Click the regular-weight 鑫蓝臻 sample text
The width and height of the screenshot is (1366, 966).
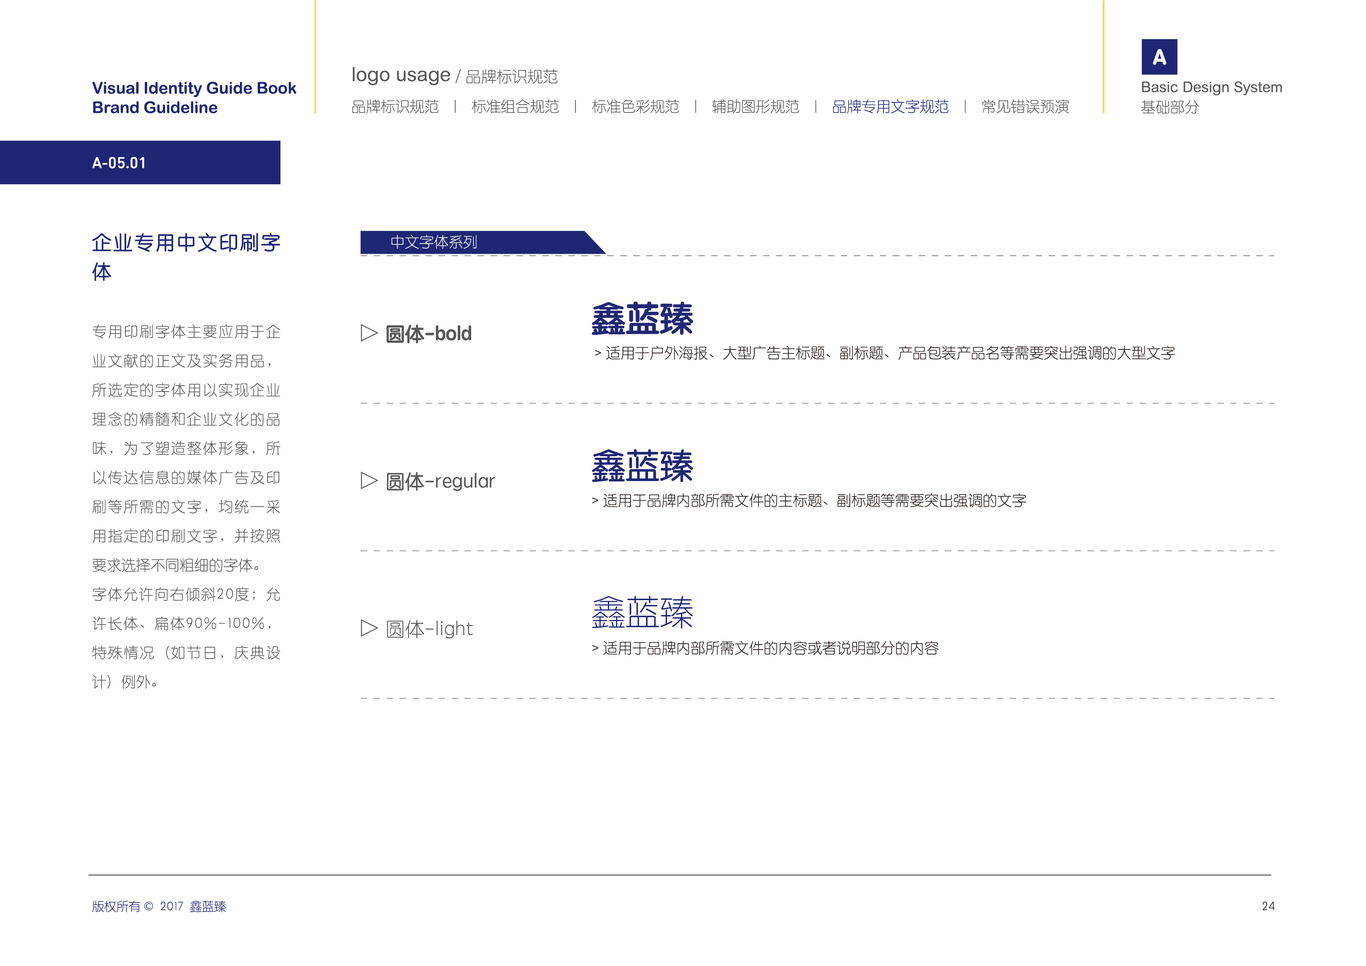642,466
